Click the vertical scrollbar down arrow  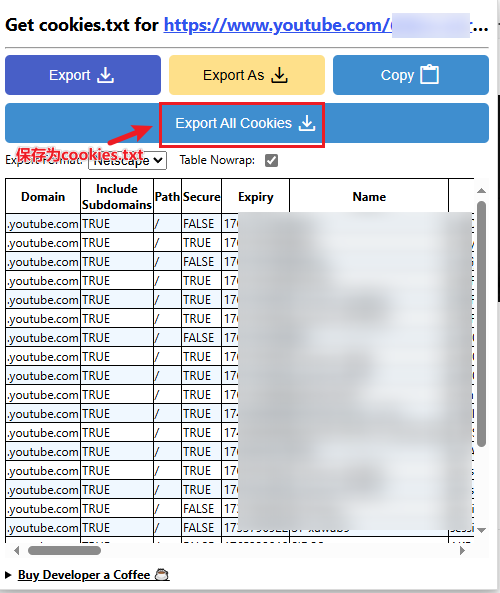pyautogui.click(x=481, y=530)
